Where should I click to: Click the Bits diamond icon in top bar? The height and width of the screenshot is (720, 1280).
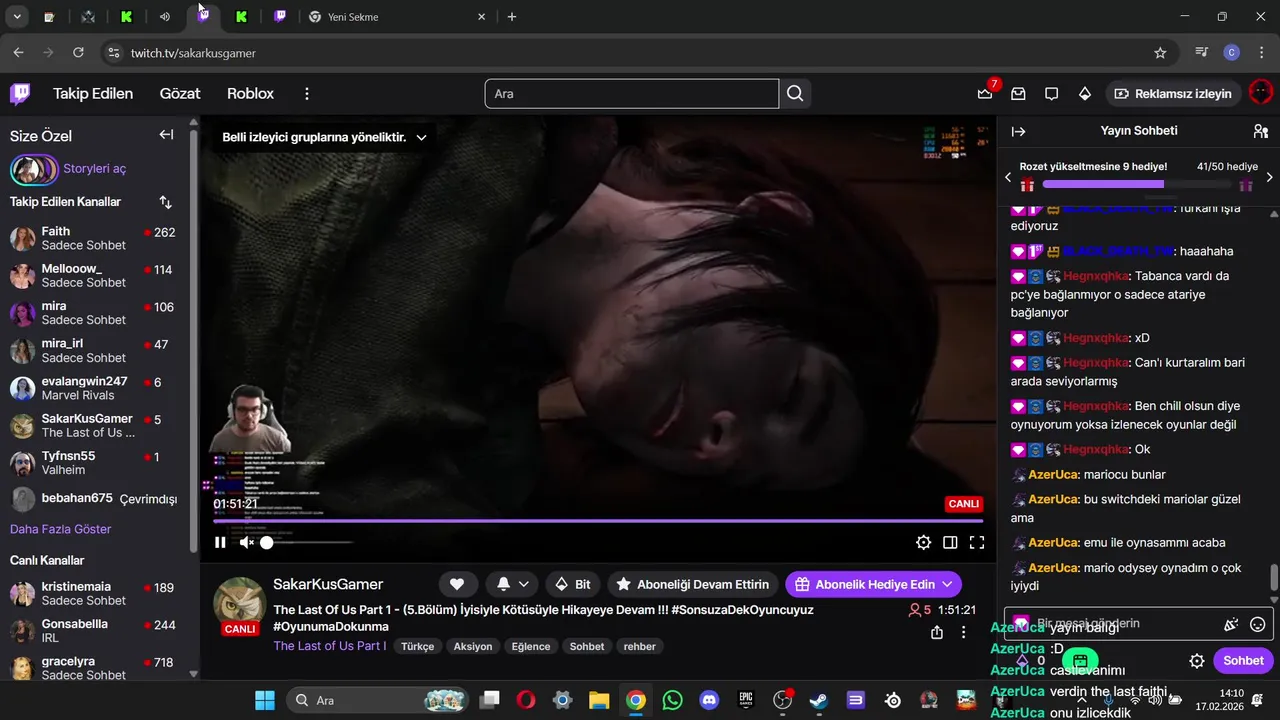[1085, 93]
